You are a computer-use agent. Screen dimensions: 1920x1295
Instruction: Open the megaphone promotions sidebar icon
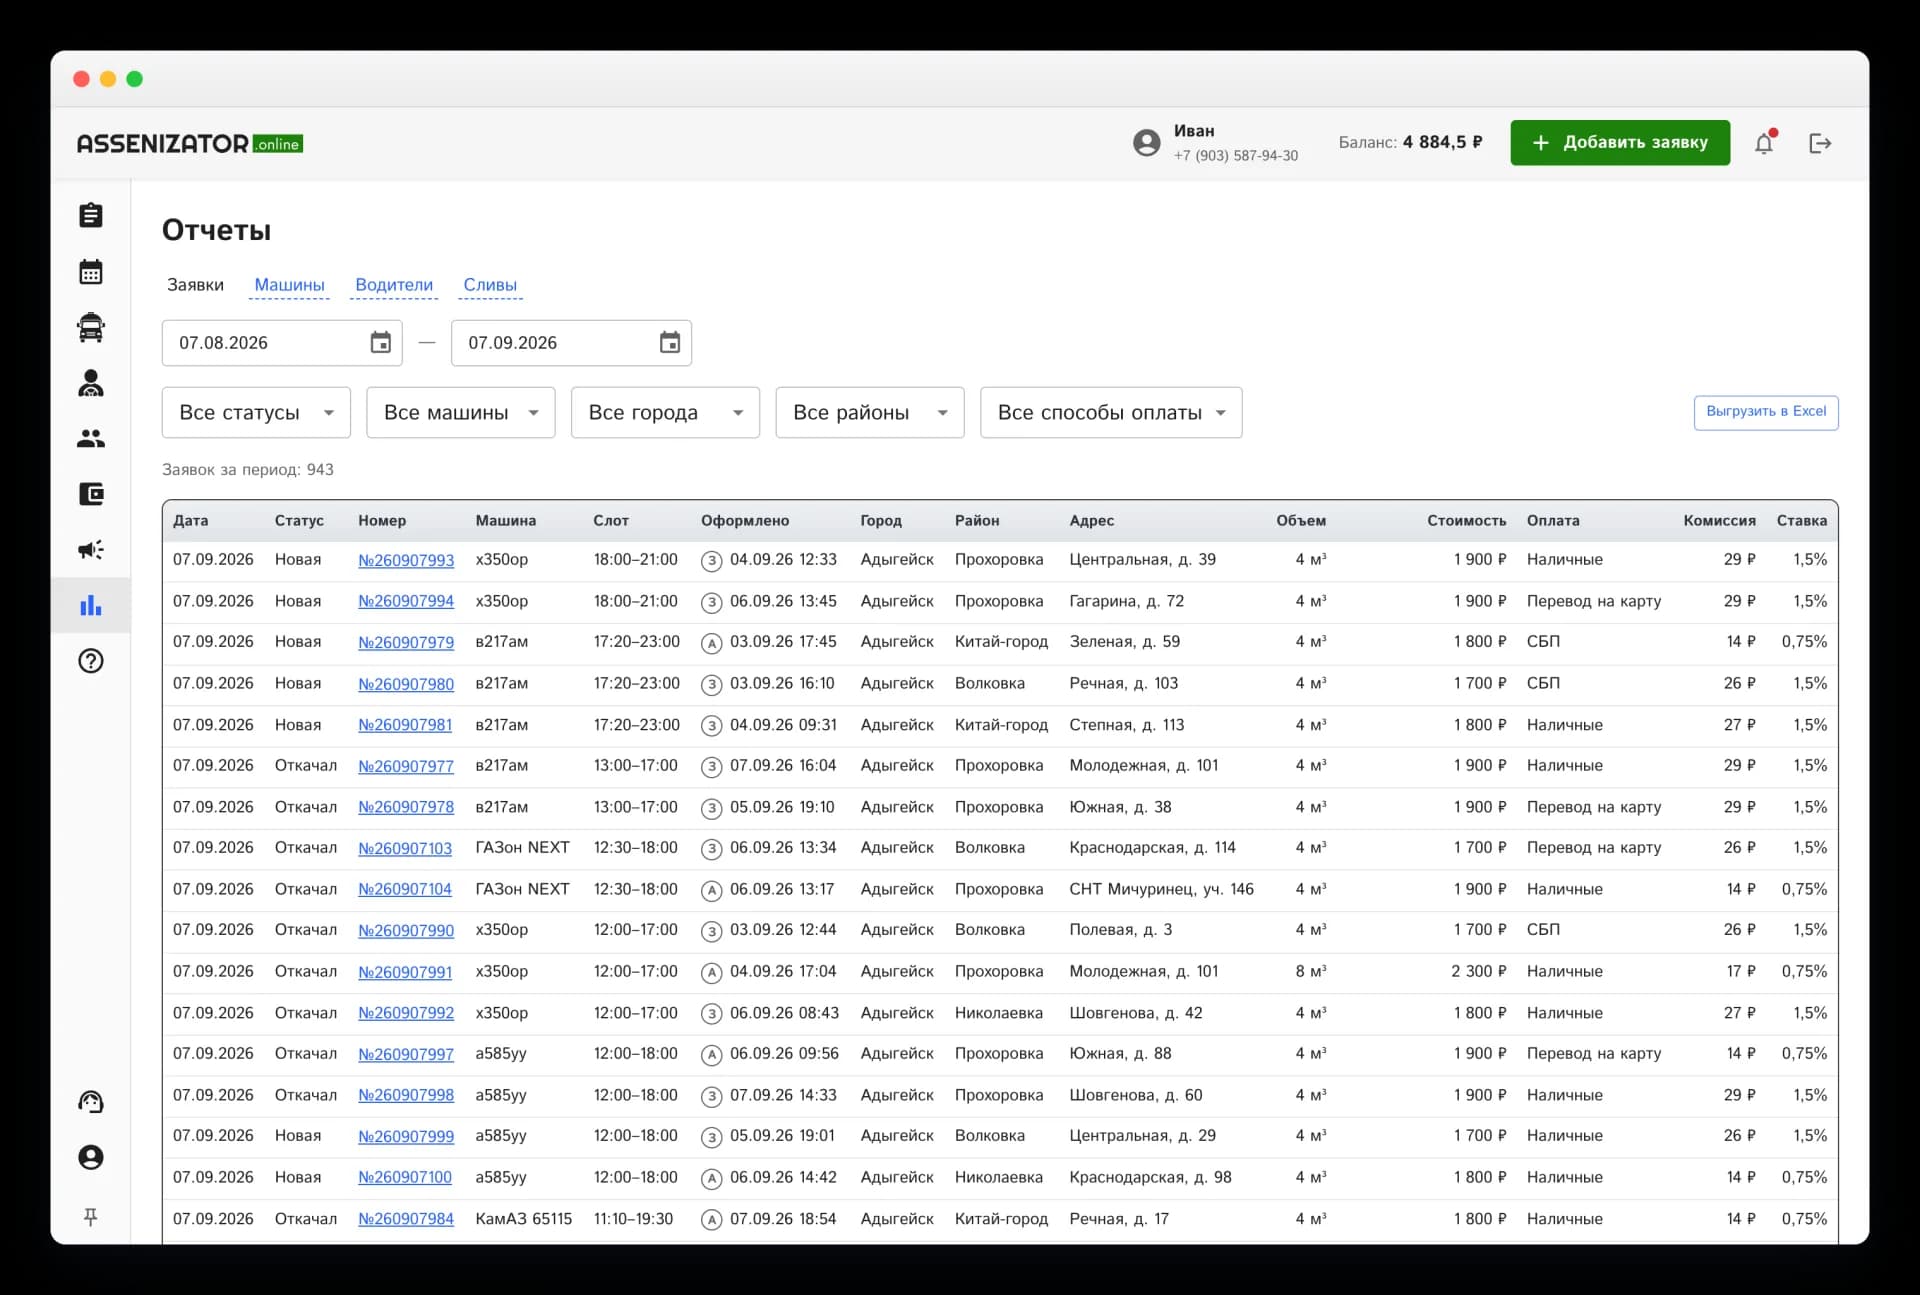coord(91,549)
